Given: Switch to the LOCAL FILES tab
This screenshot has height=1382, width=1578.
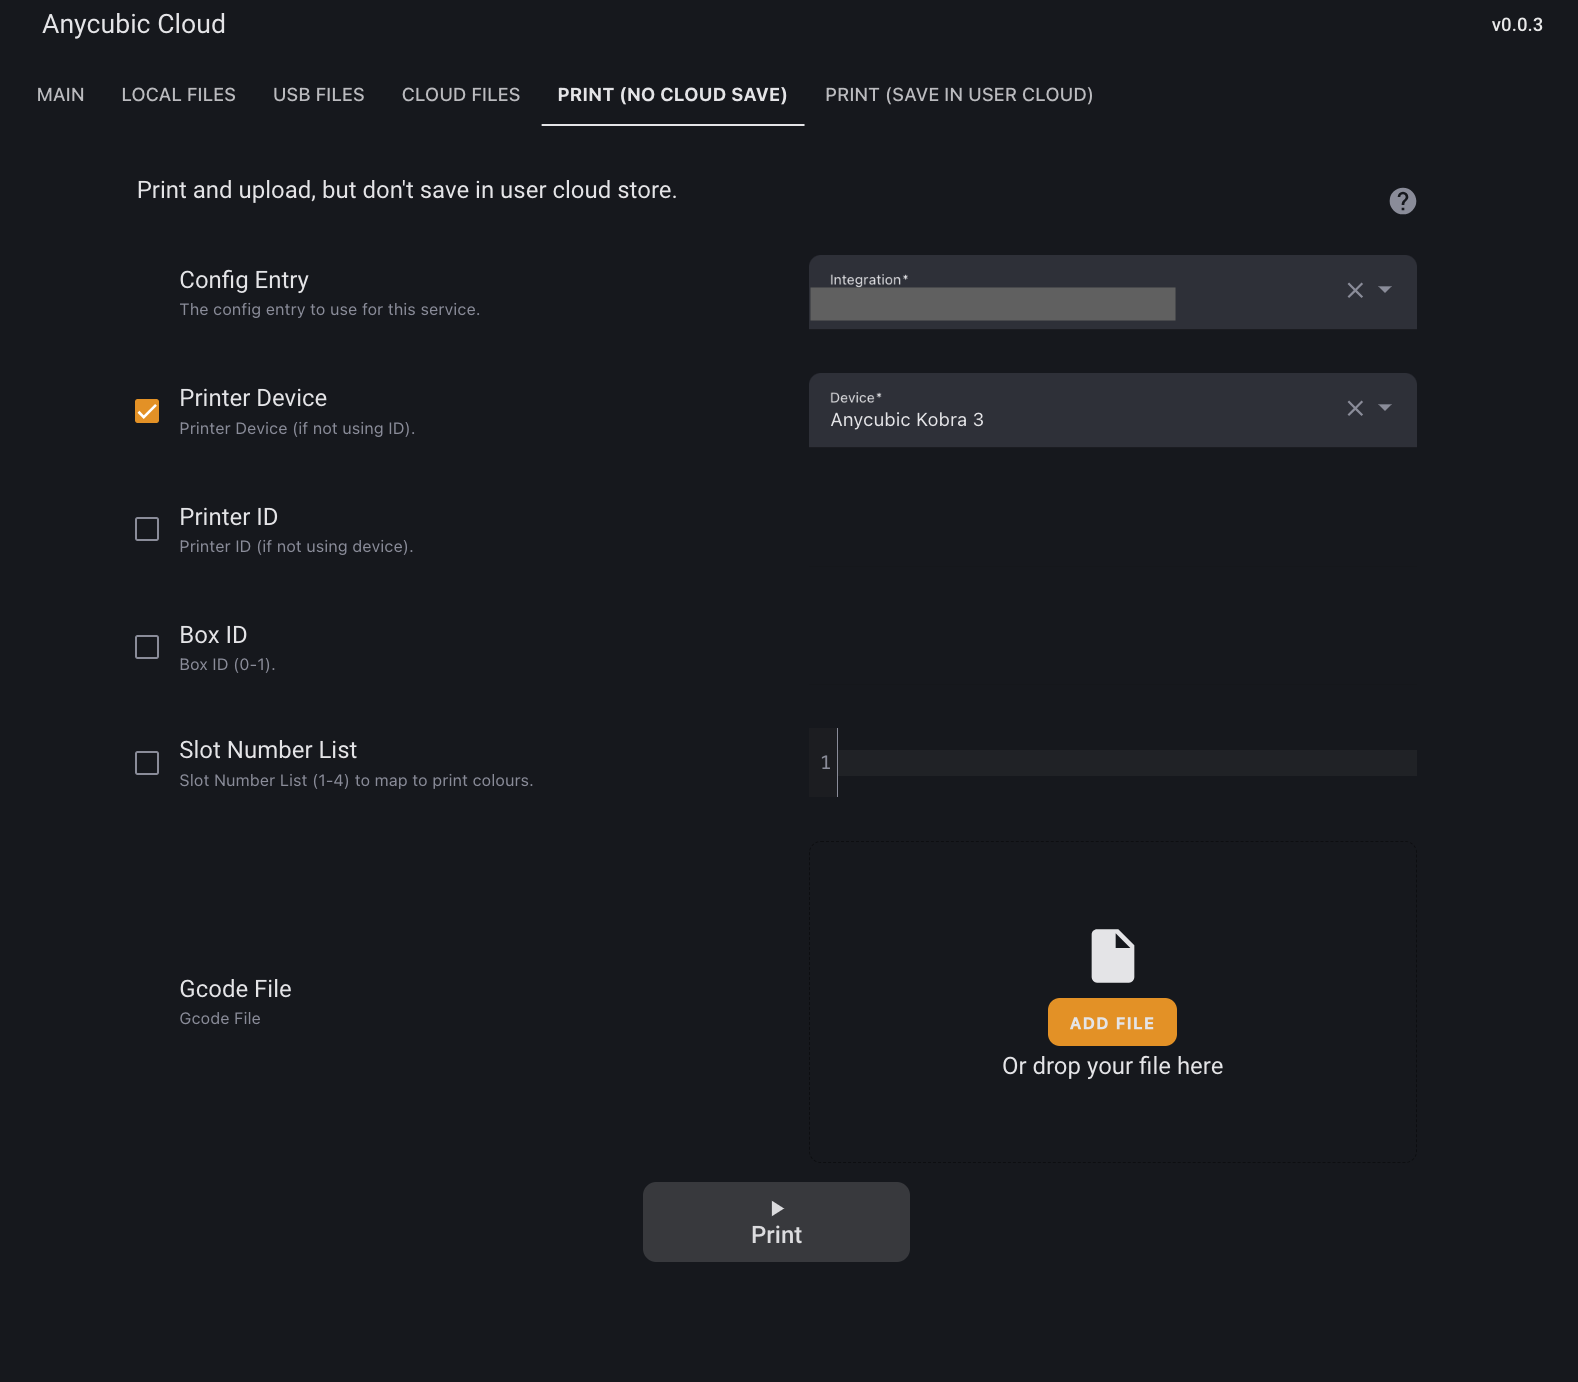Looking at the screenshot, I should click(x=178, y=95).
